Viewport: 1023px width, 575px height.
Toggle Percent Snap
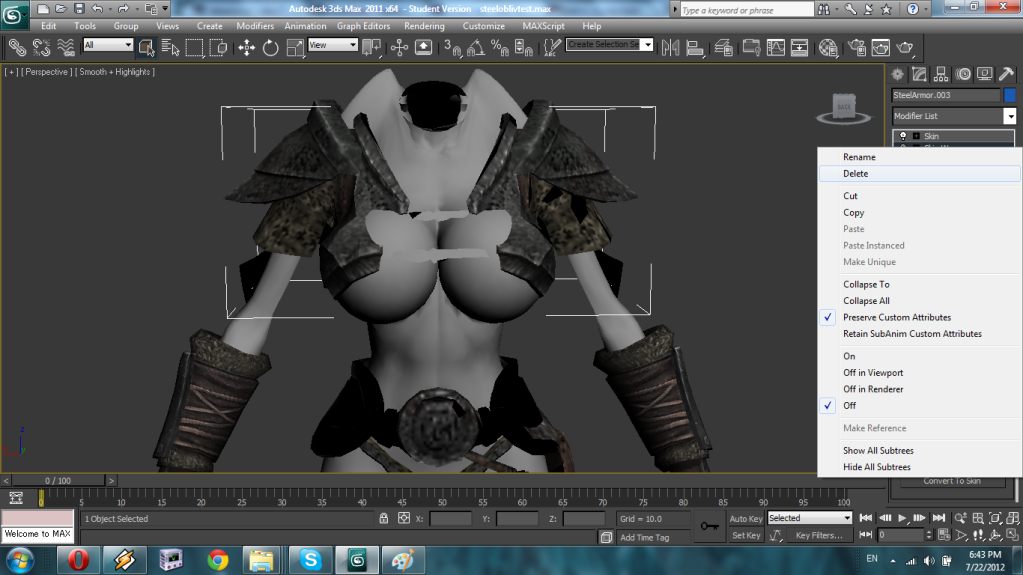500,48
